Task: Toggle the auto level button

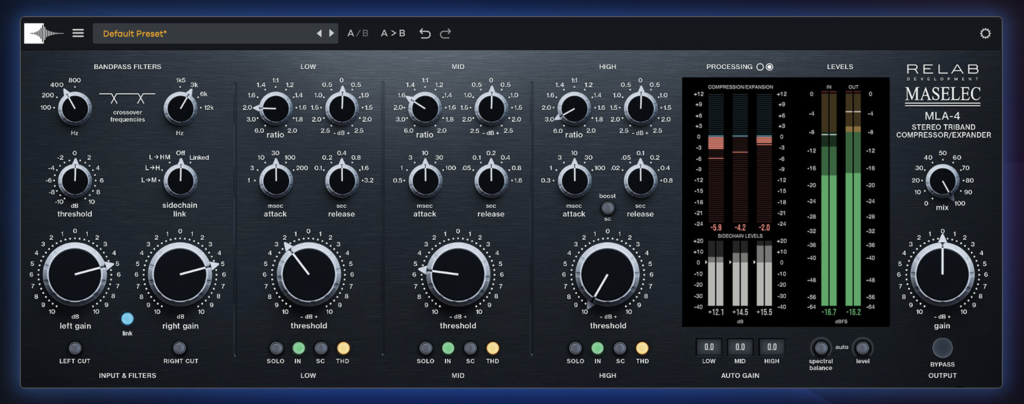Action: (863, 347)
